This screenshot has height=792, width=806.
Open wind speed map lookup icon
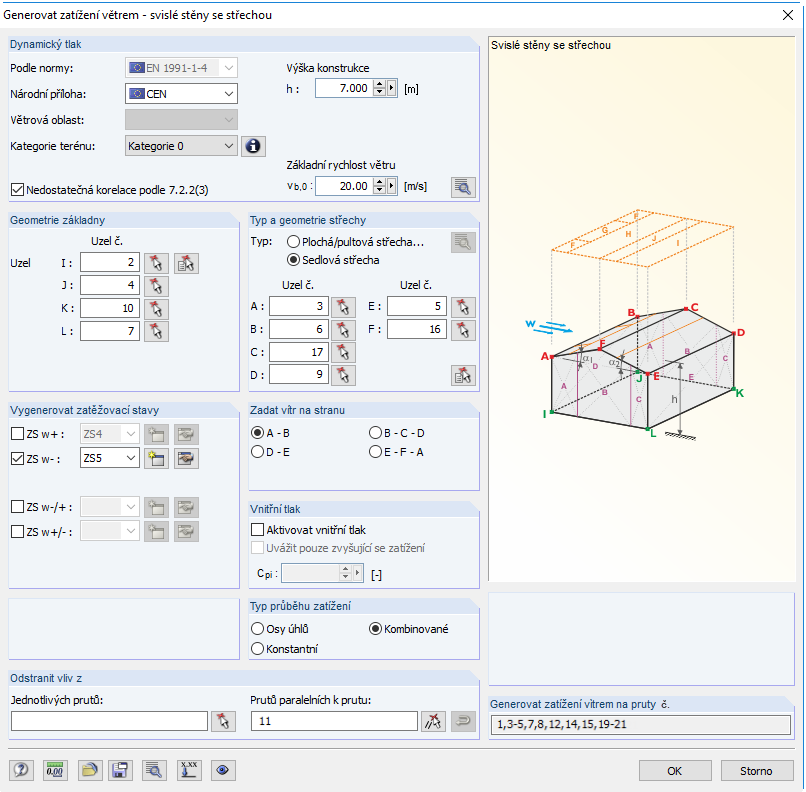coord(463,187)
